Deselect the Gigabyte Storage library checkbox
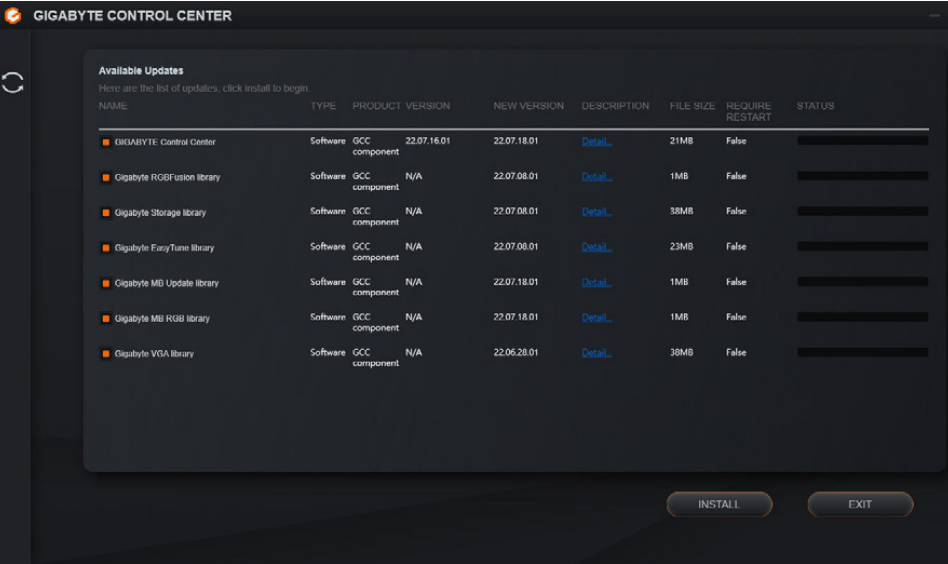The image size is (948, 564). (x=105, y=213)
